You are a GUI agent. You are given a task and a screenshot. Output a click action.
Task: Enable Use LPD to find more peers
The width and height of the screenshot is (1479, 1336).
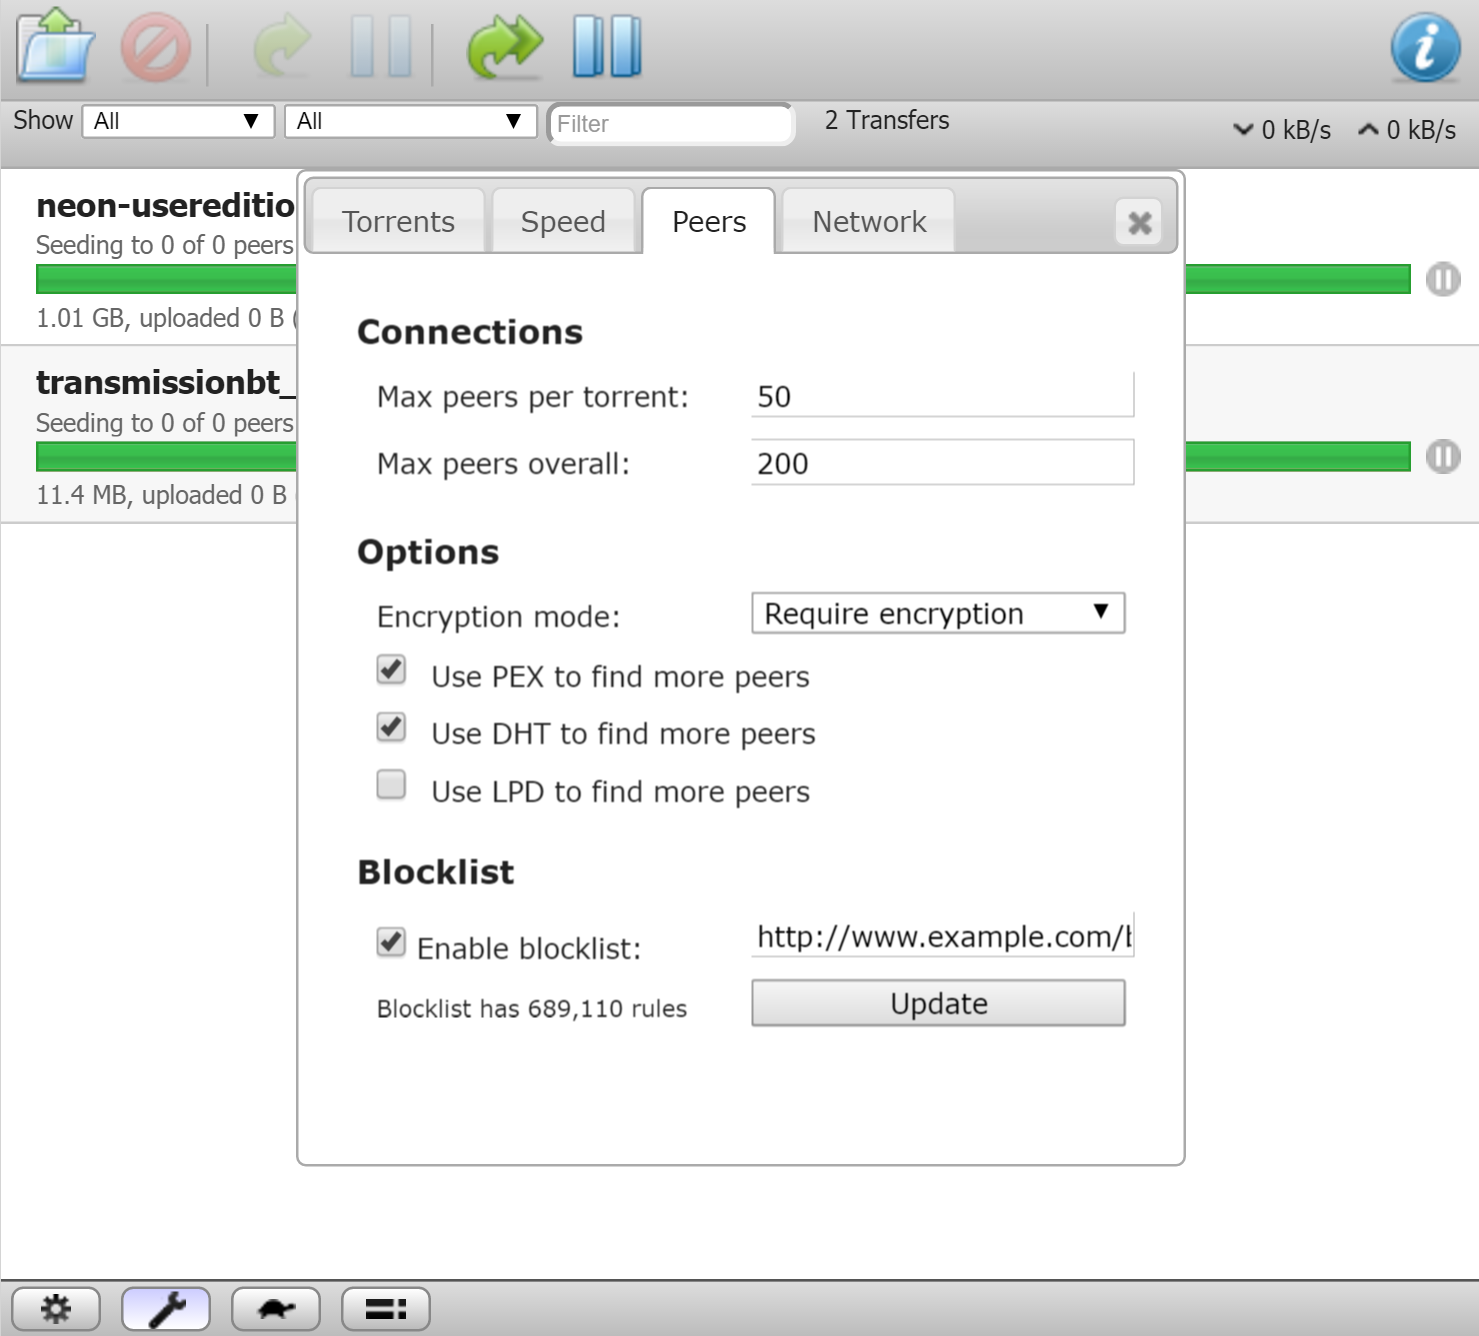[390, 786]
